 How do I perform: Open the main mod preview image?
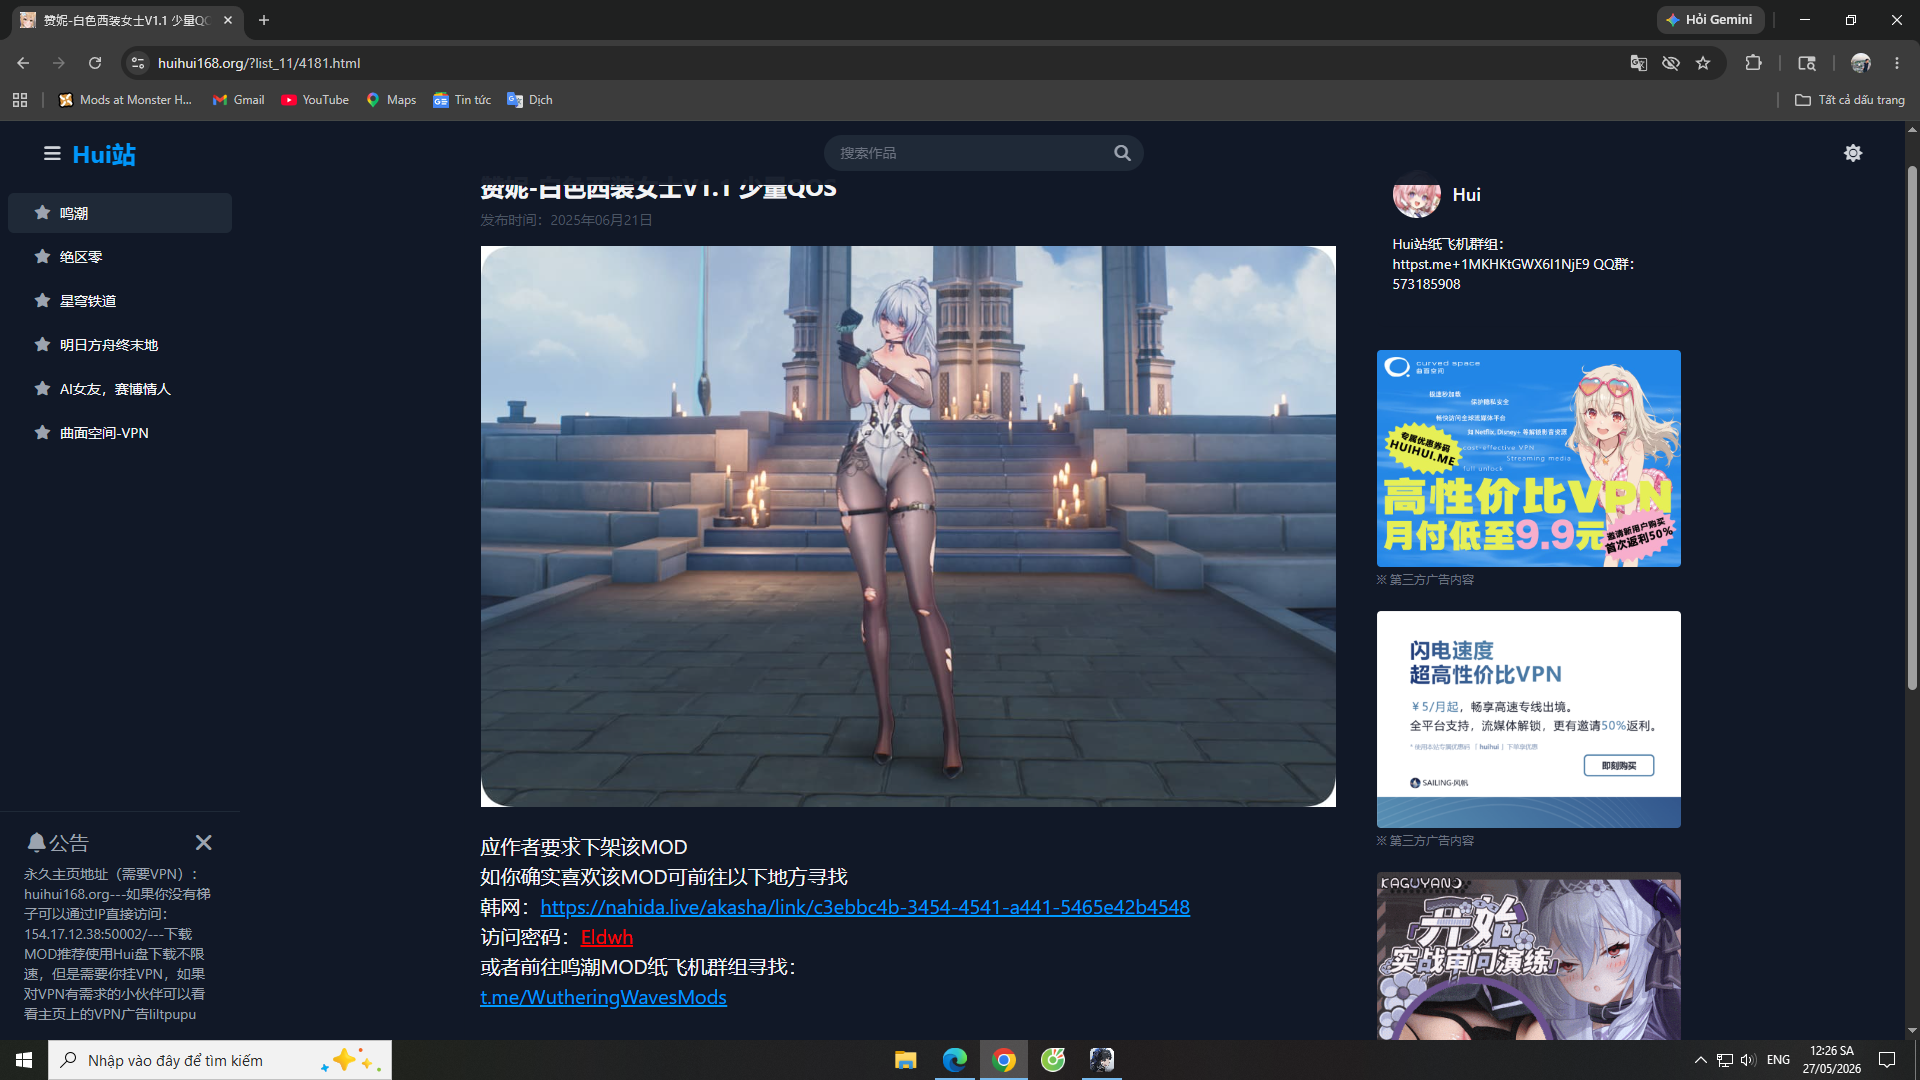[x=908, y=526]
